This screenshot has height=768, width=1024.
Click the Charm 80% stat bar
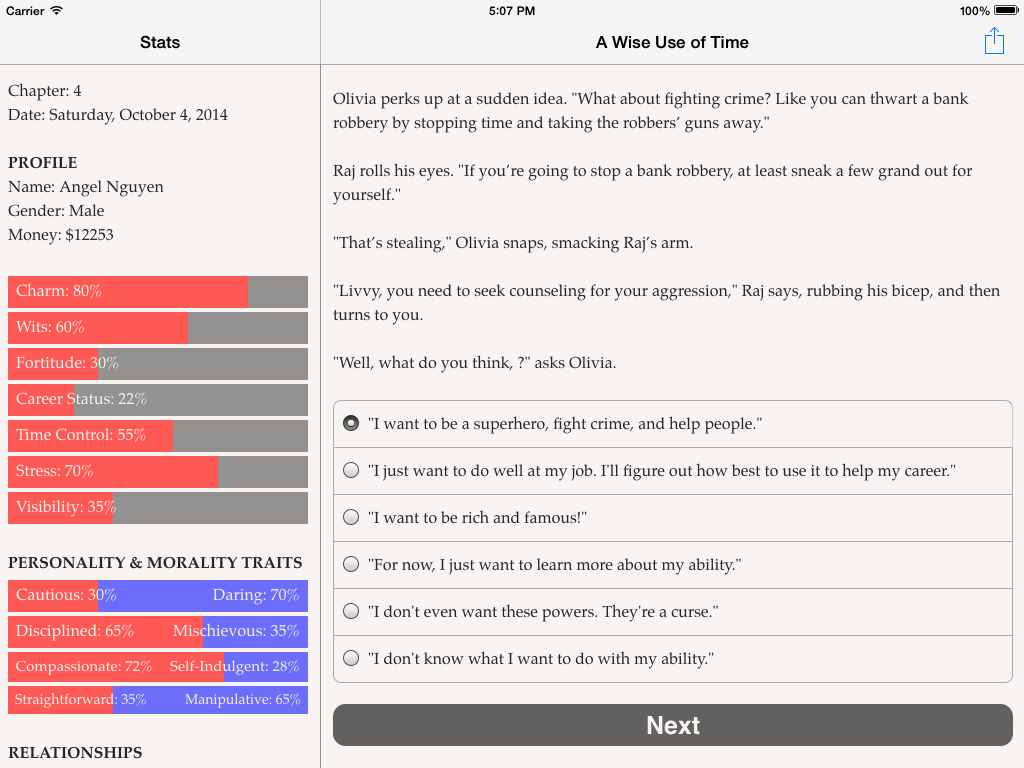coord(158,291)
